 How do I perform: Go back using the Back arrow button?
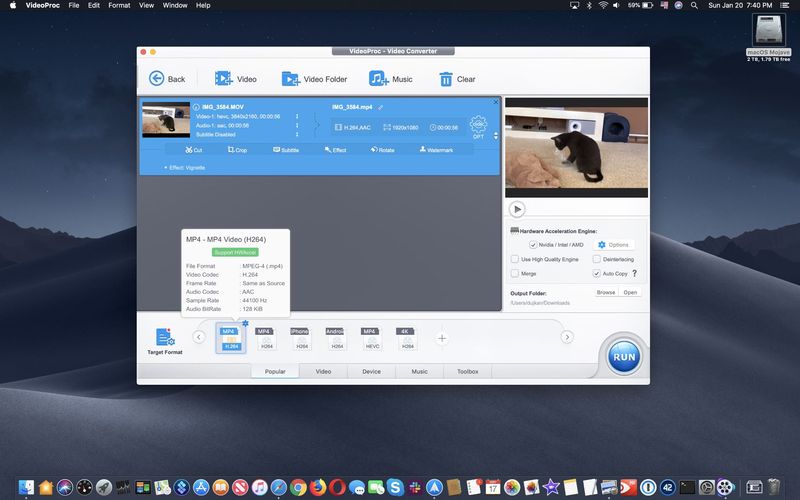pyautogui.click(x=167, y=79)
